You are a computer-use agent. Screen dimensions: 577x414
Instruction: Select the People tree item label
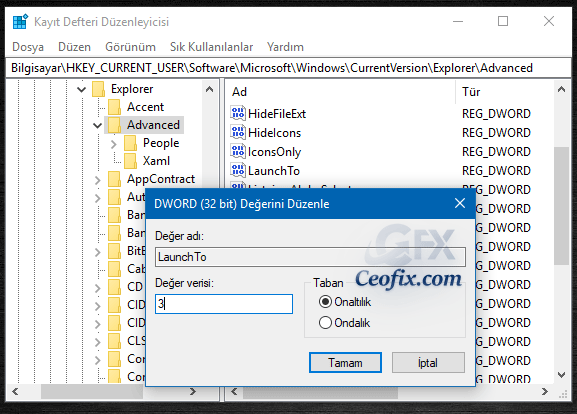161,143
